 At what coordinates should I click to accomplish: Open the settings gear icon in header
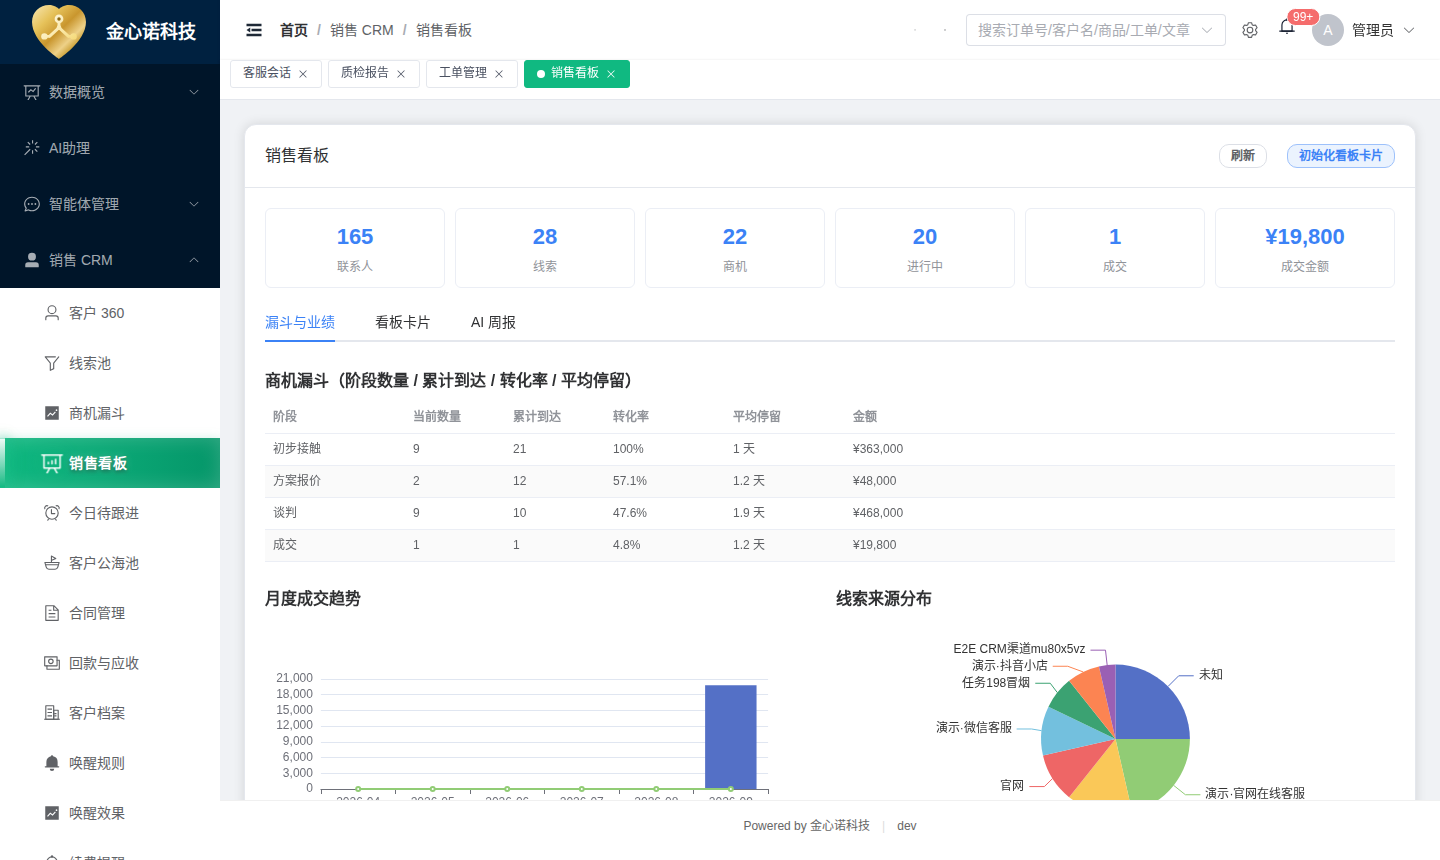click(1250, 30)
